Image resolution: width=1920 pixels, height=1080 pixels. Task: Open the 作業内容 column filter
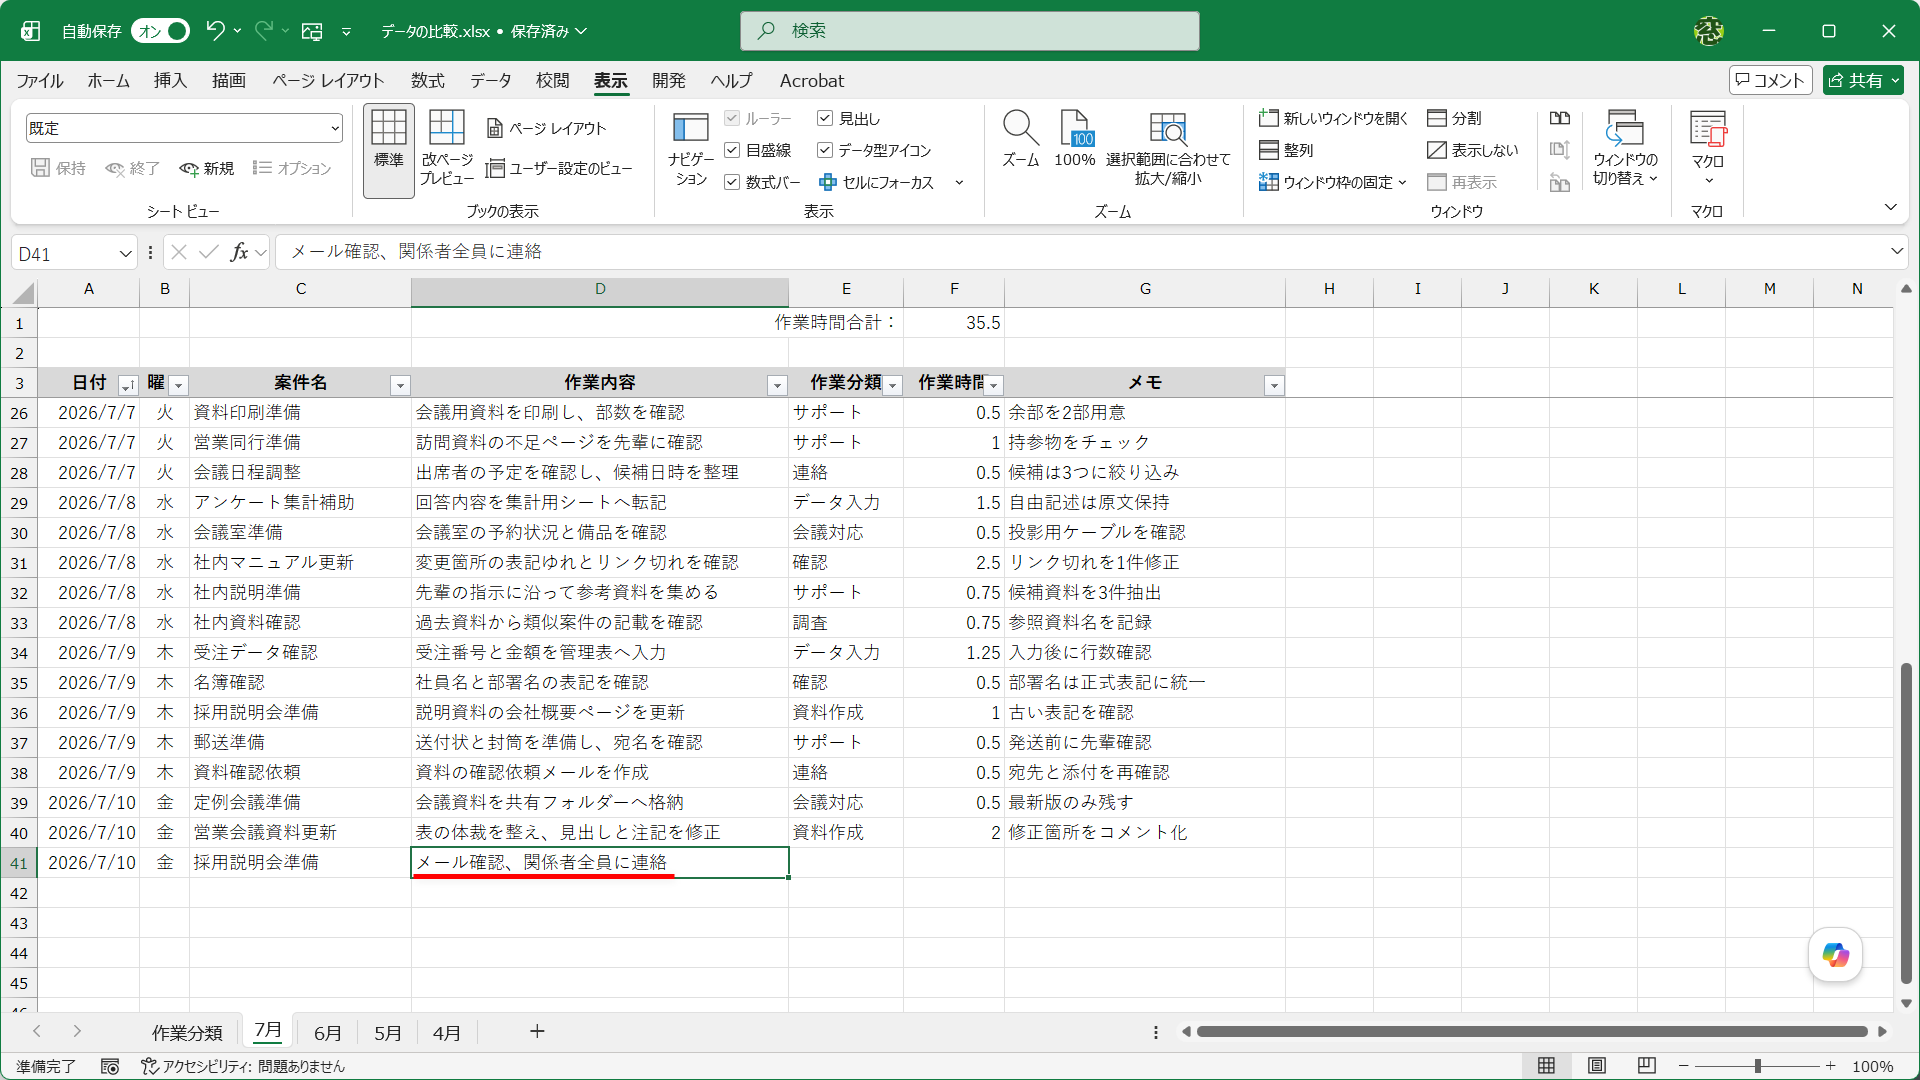click(777, 385)
